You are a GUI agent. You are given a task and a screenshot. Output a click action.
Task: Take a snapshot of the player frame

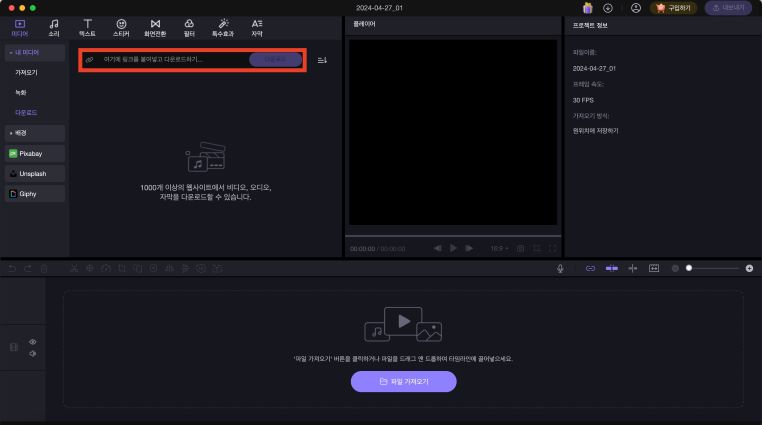520,249
